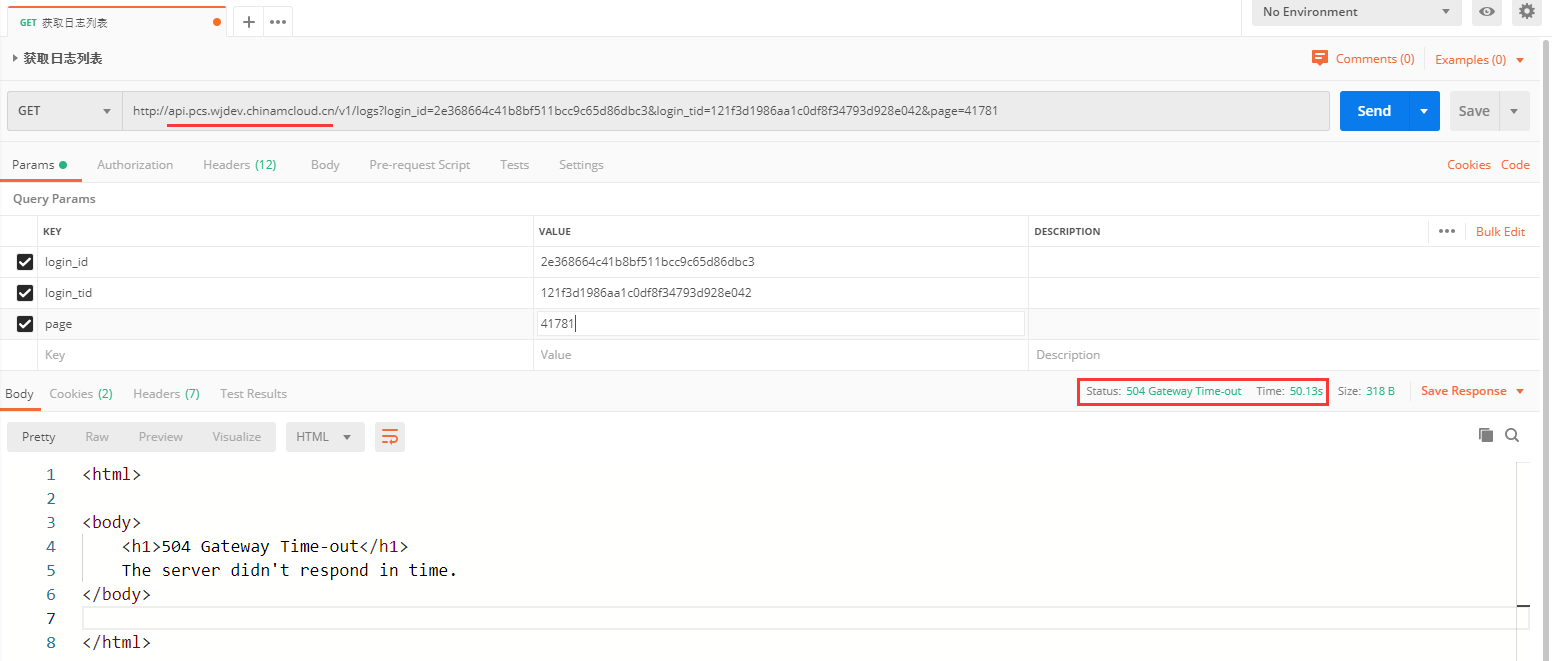Open environment settings gear icon
The height and width of the screenshot is (661, 1552).
tap(1526, 12)
